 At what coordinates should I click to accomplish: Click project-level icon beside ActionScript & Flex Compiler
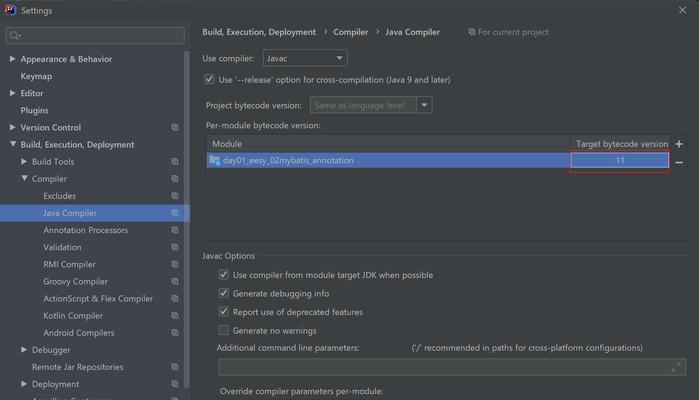(x=175, y=298)
